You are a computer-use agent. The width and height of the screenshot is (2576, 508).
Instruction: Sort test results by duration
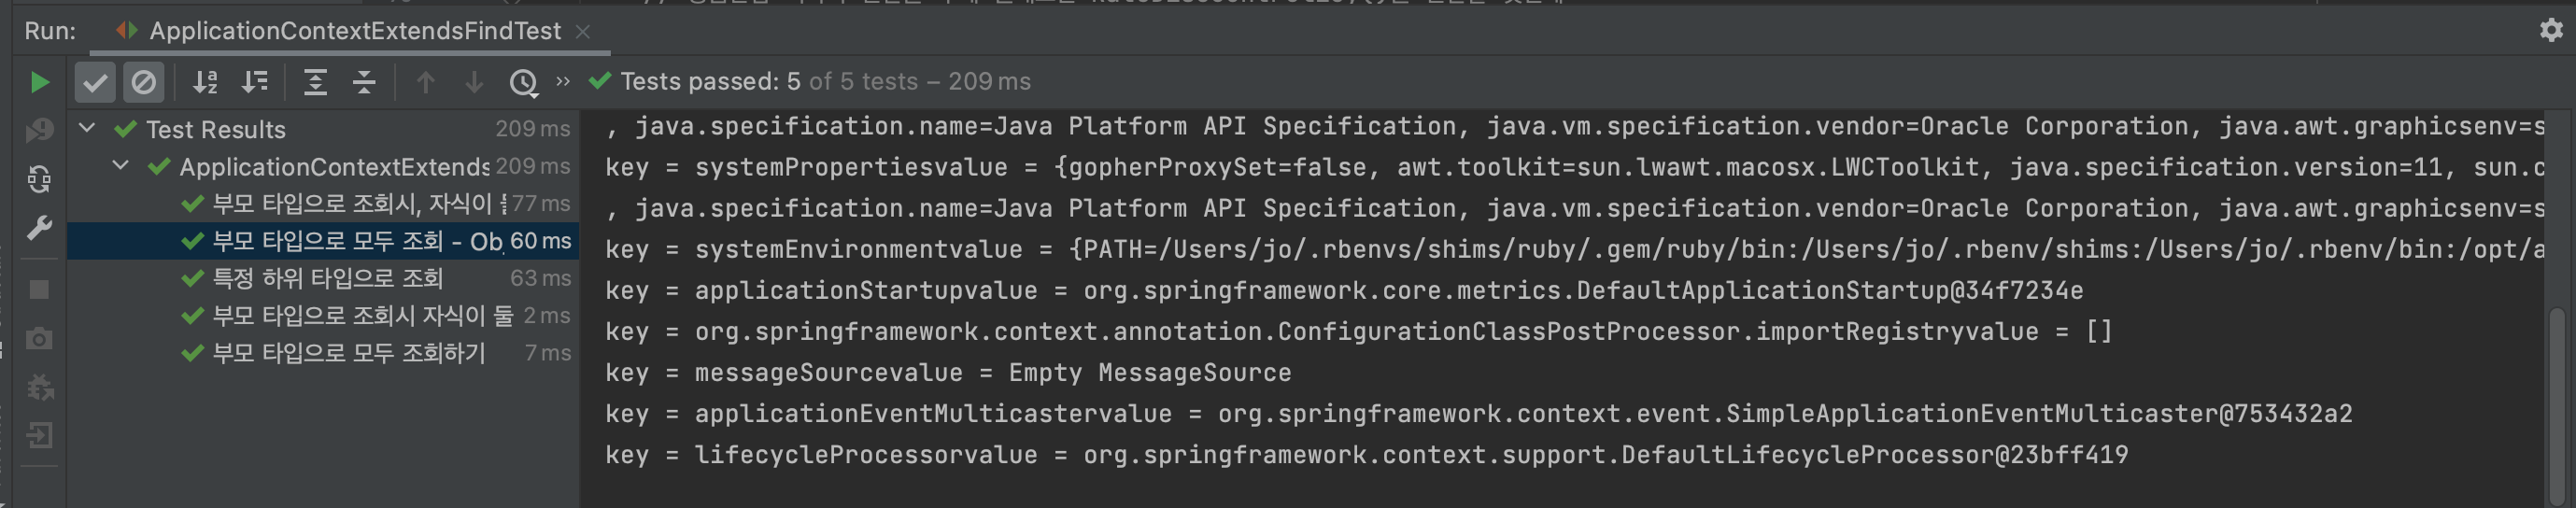255,82
